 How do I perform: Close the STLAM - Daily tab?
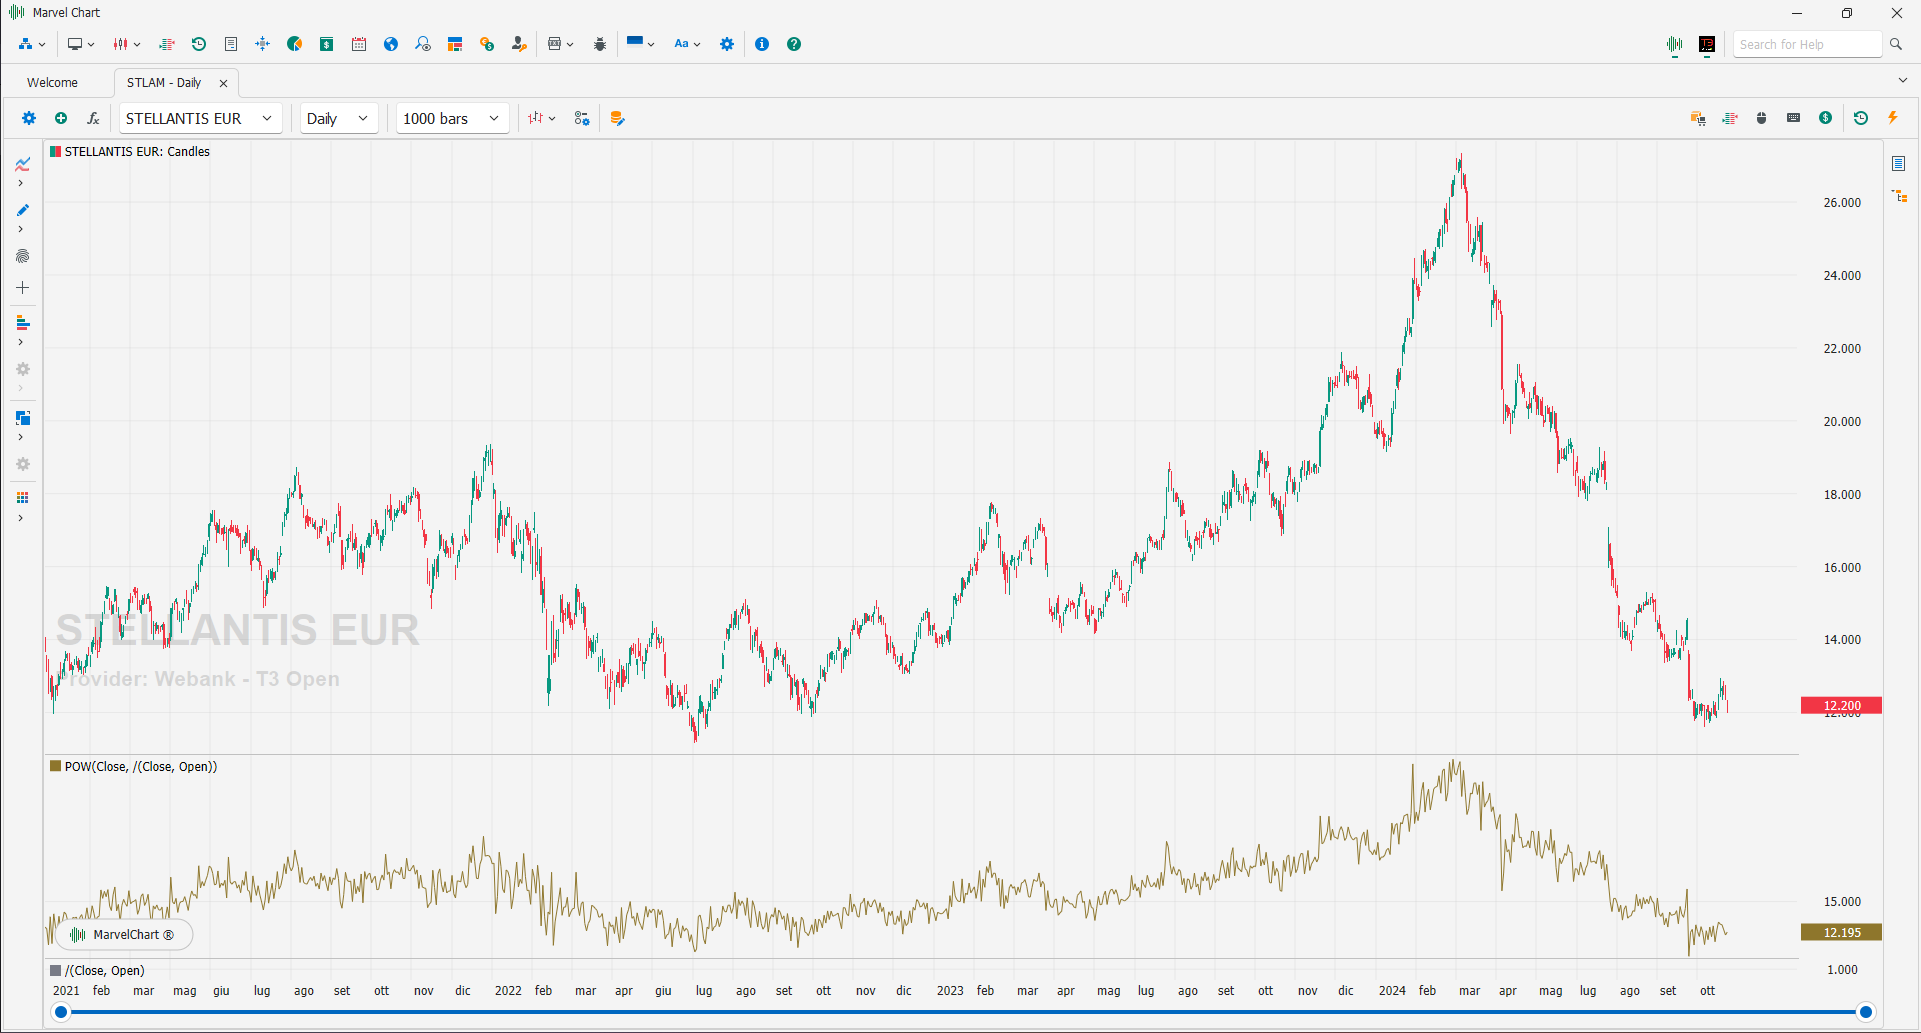tap(223, 83)
